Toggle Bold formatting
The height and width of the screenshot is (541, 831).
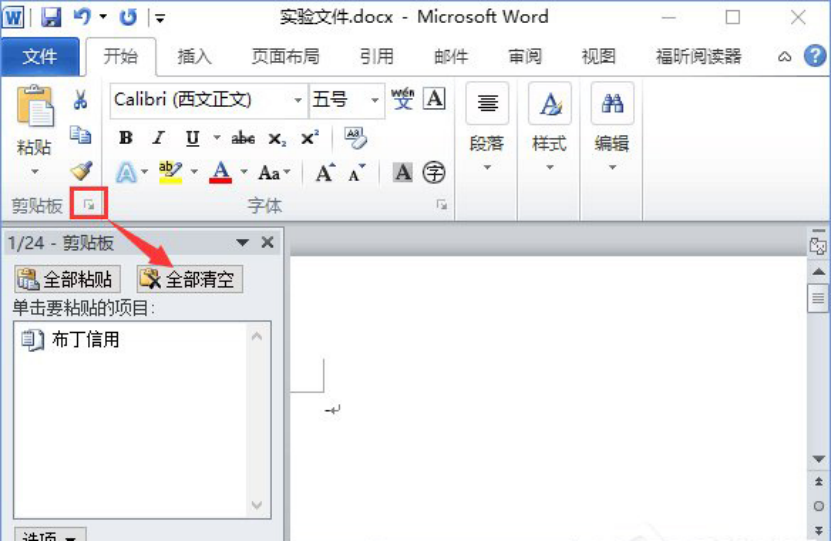point(126,138)
